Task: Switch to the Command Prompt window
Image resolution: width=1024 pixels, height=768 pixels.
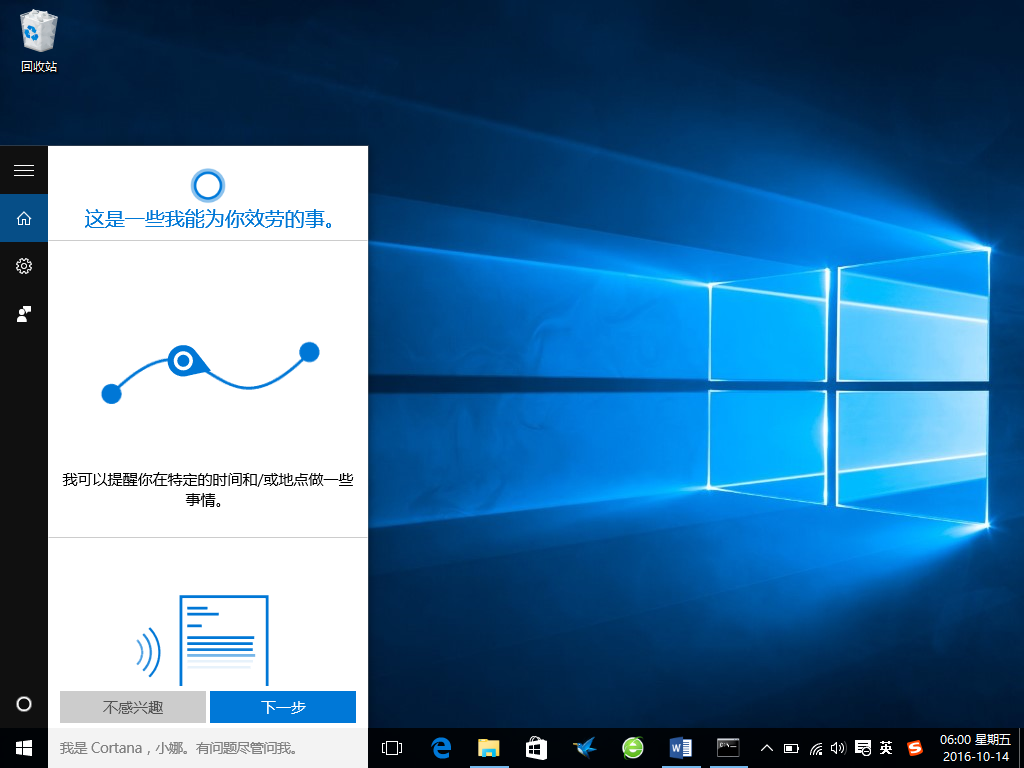Action: click(728, 748)
